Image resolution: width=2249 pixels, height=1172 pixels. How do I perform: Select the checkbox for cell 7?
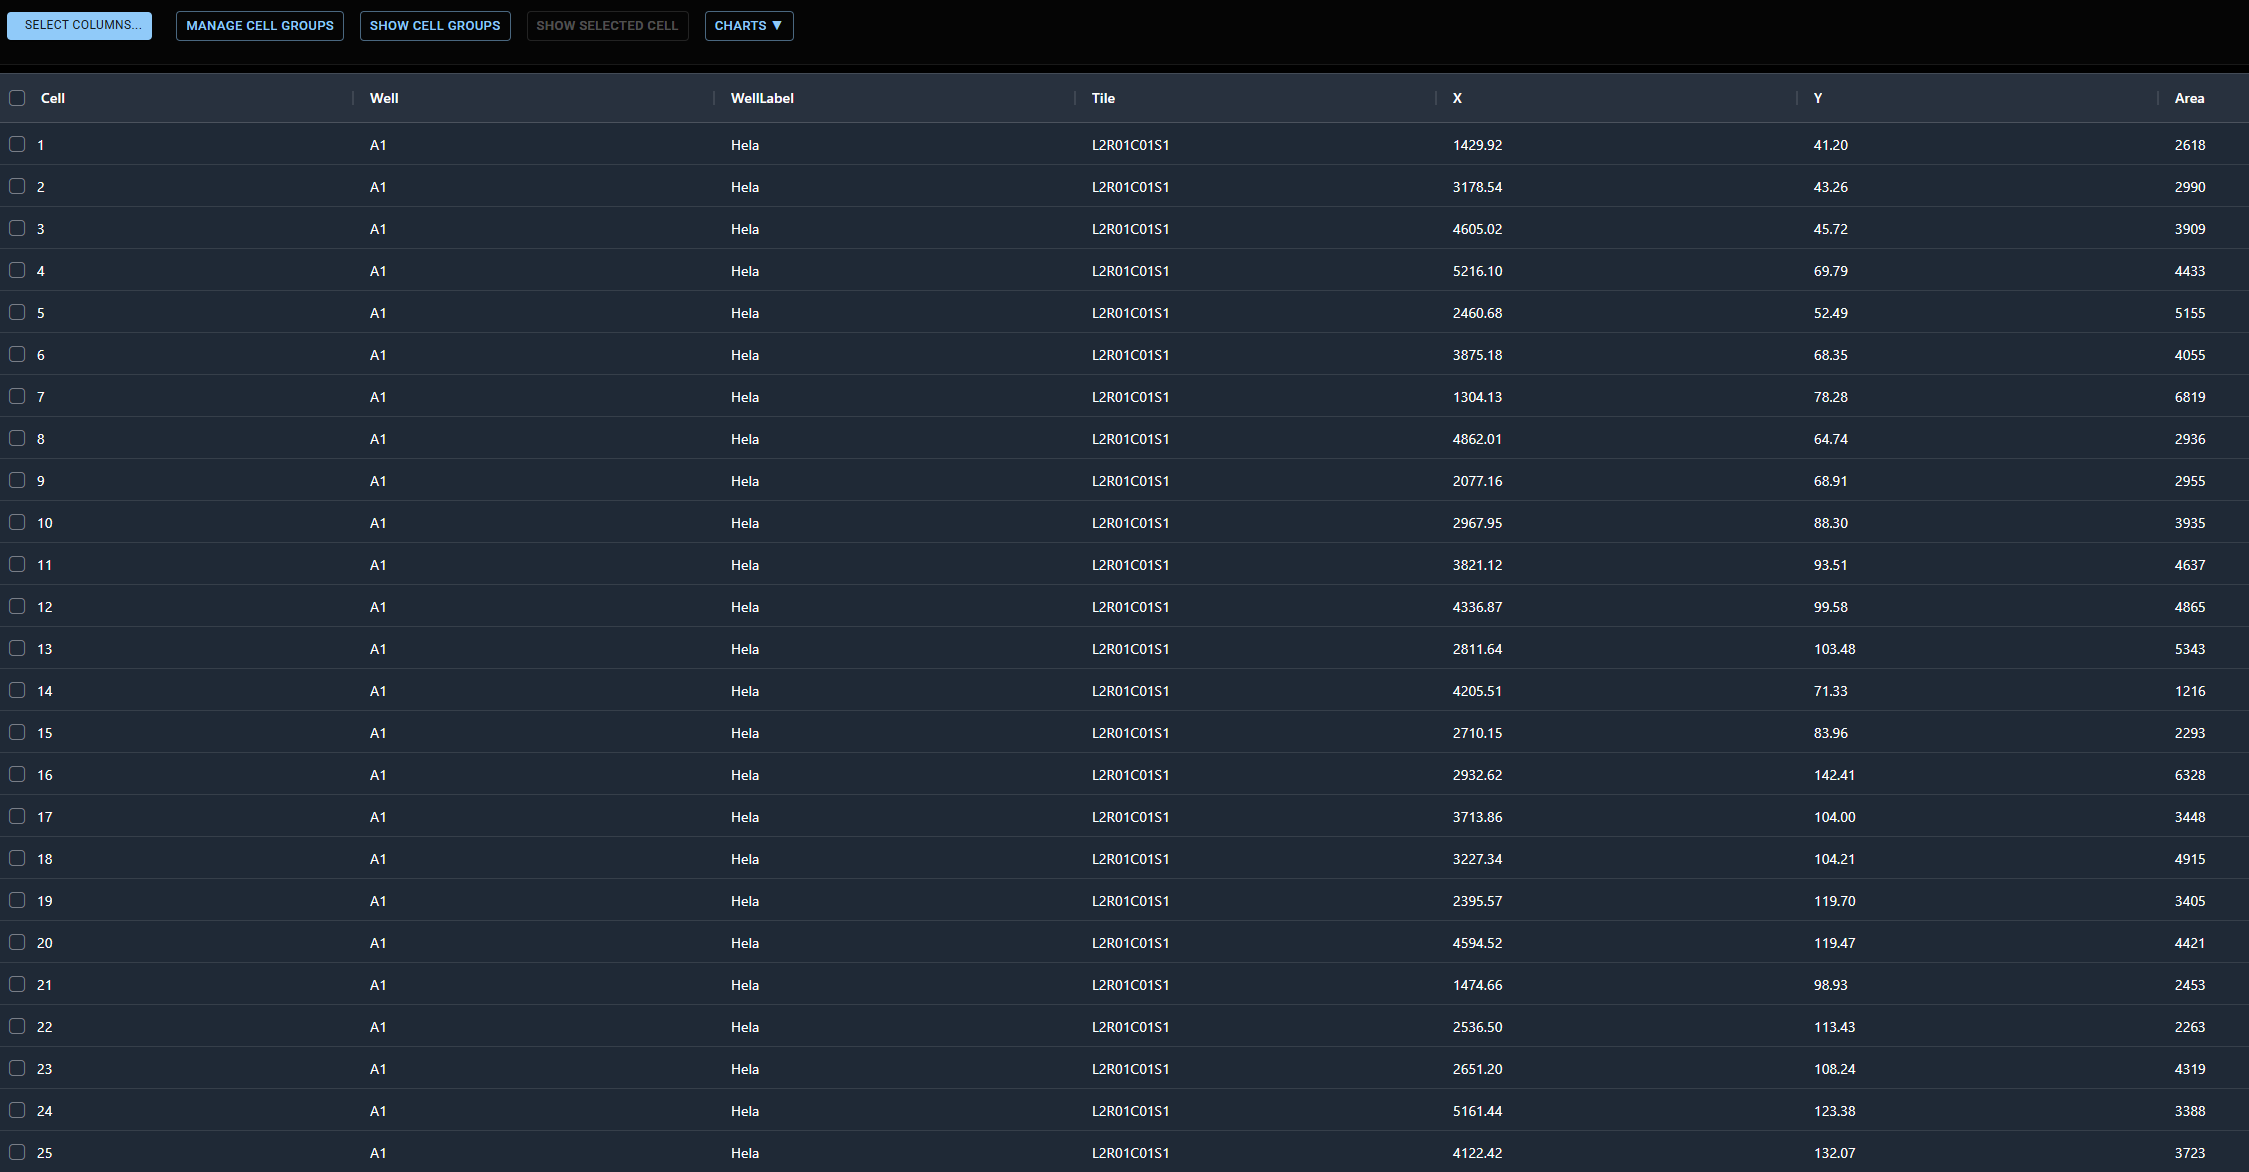17,396
